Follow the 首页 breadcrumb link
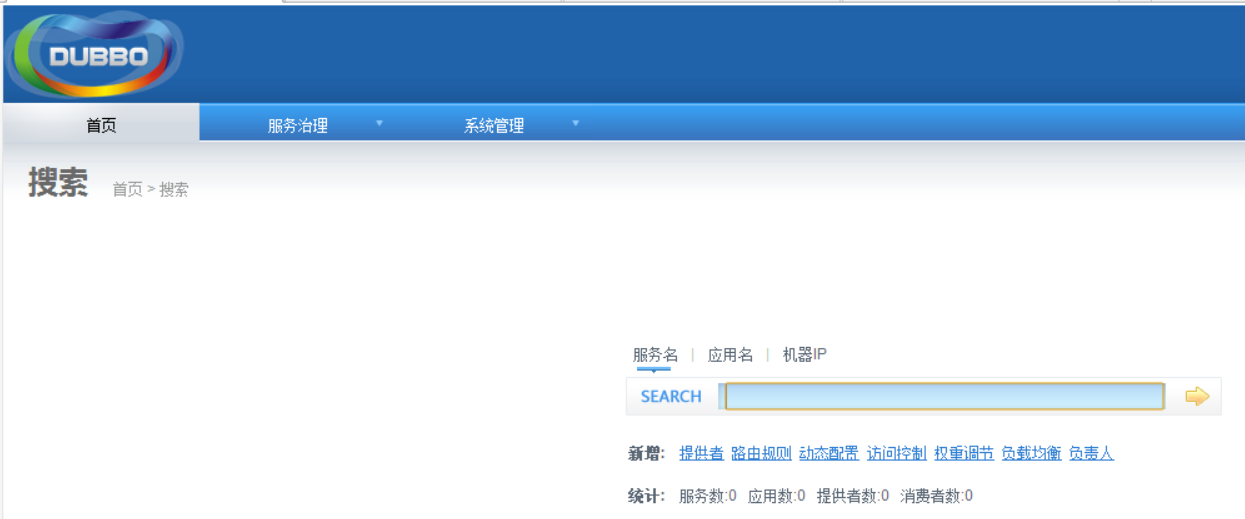Screen dimensions: 1245x519 tap(127, 189)
